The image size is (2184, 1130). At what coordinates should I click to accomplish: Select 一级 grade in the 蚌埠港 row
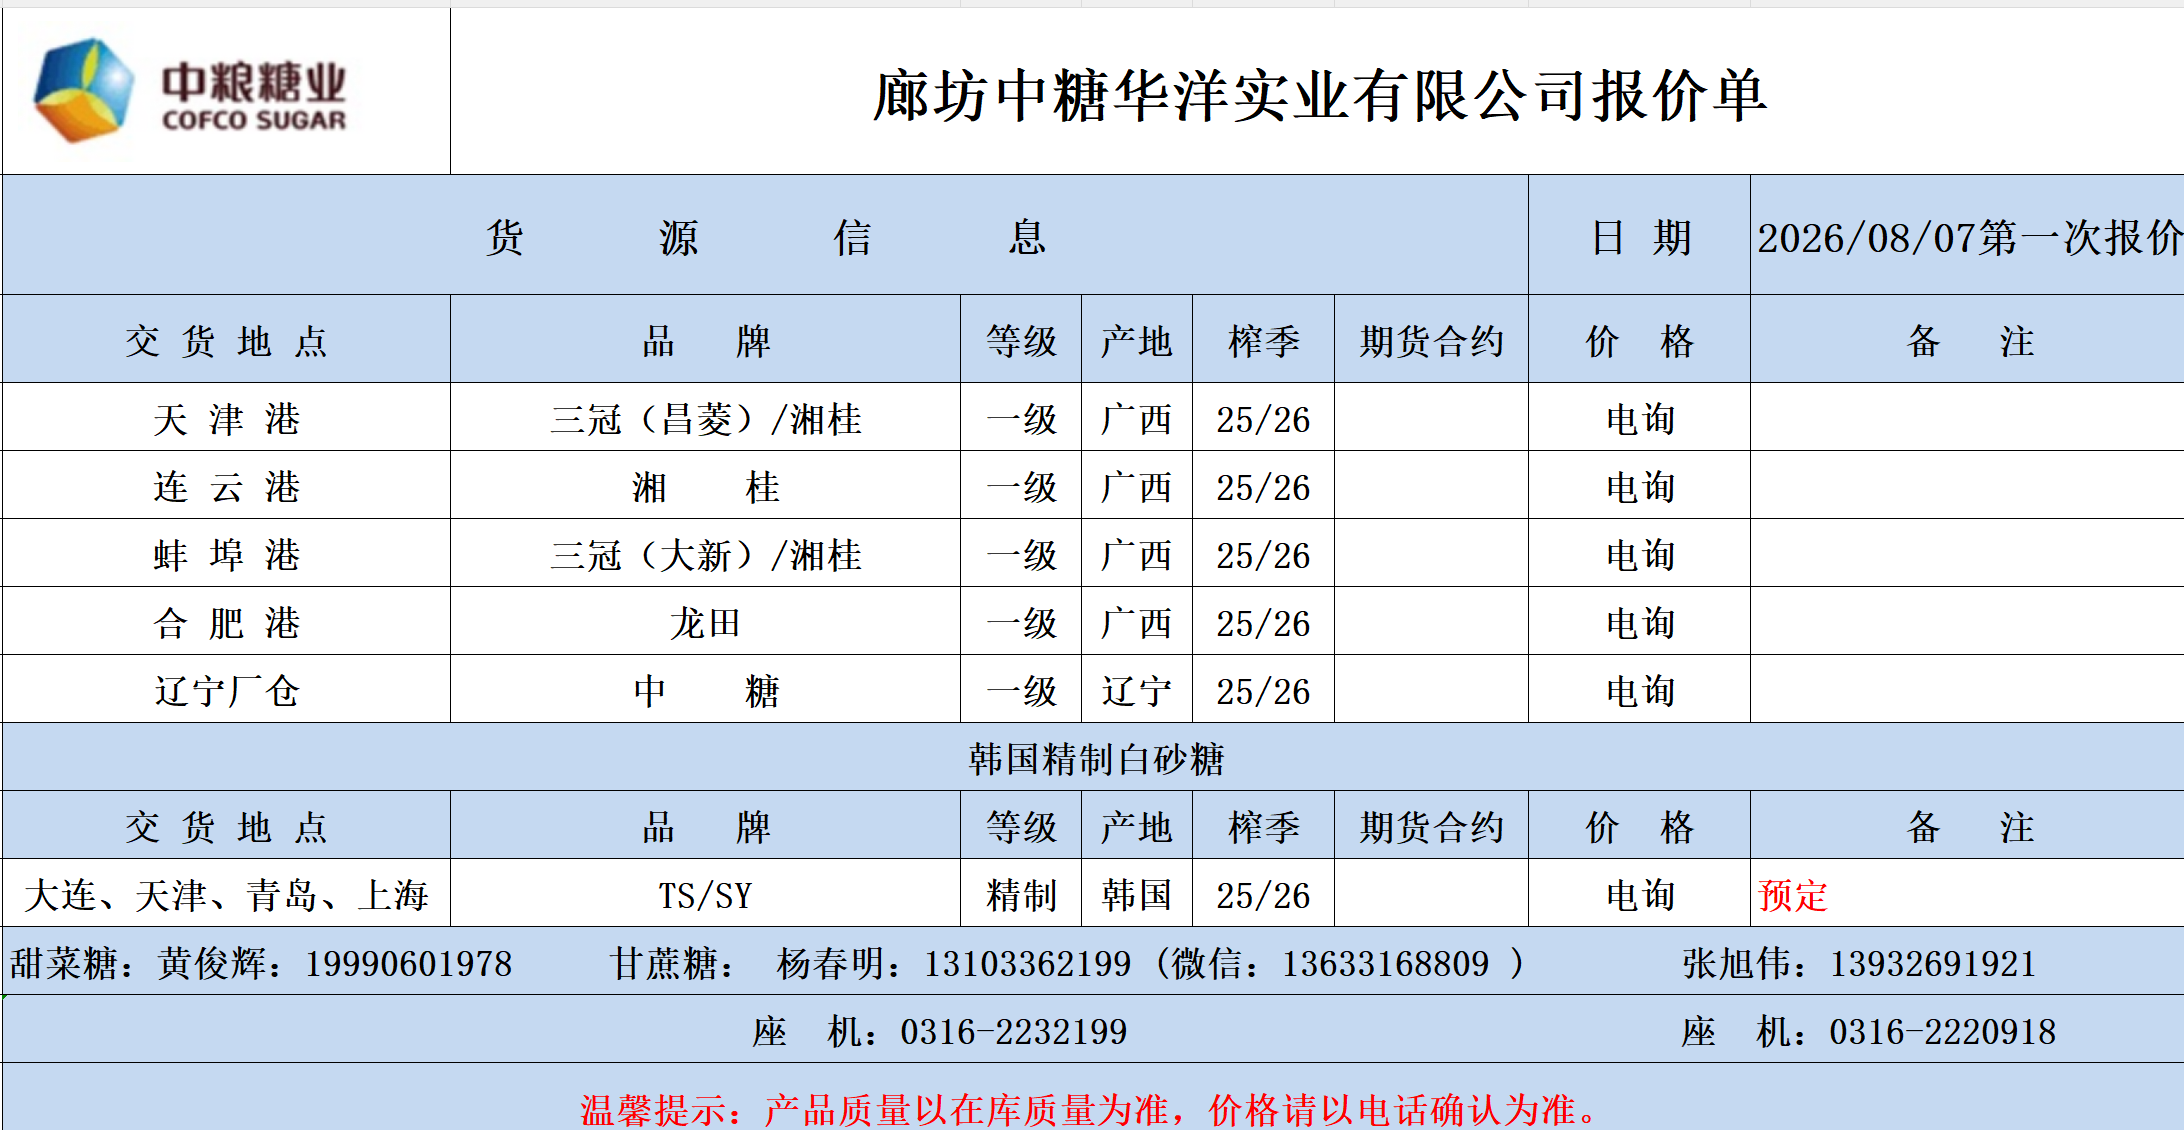(x=1021, y=554)
